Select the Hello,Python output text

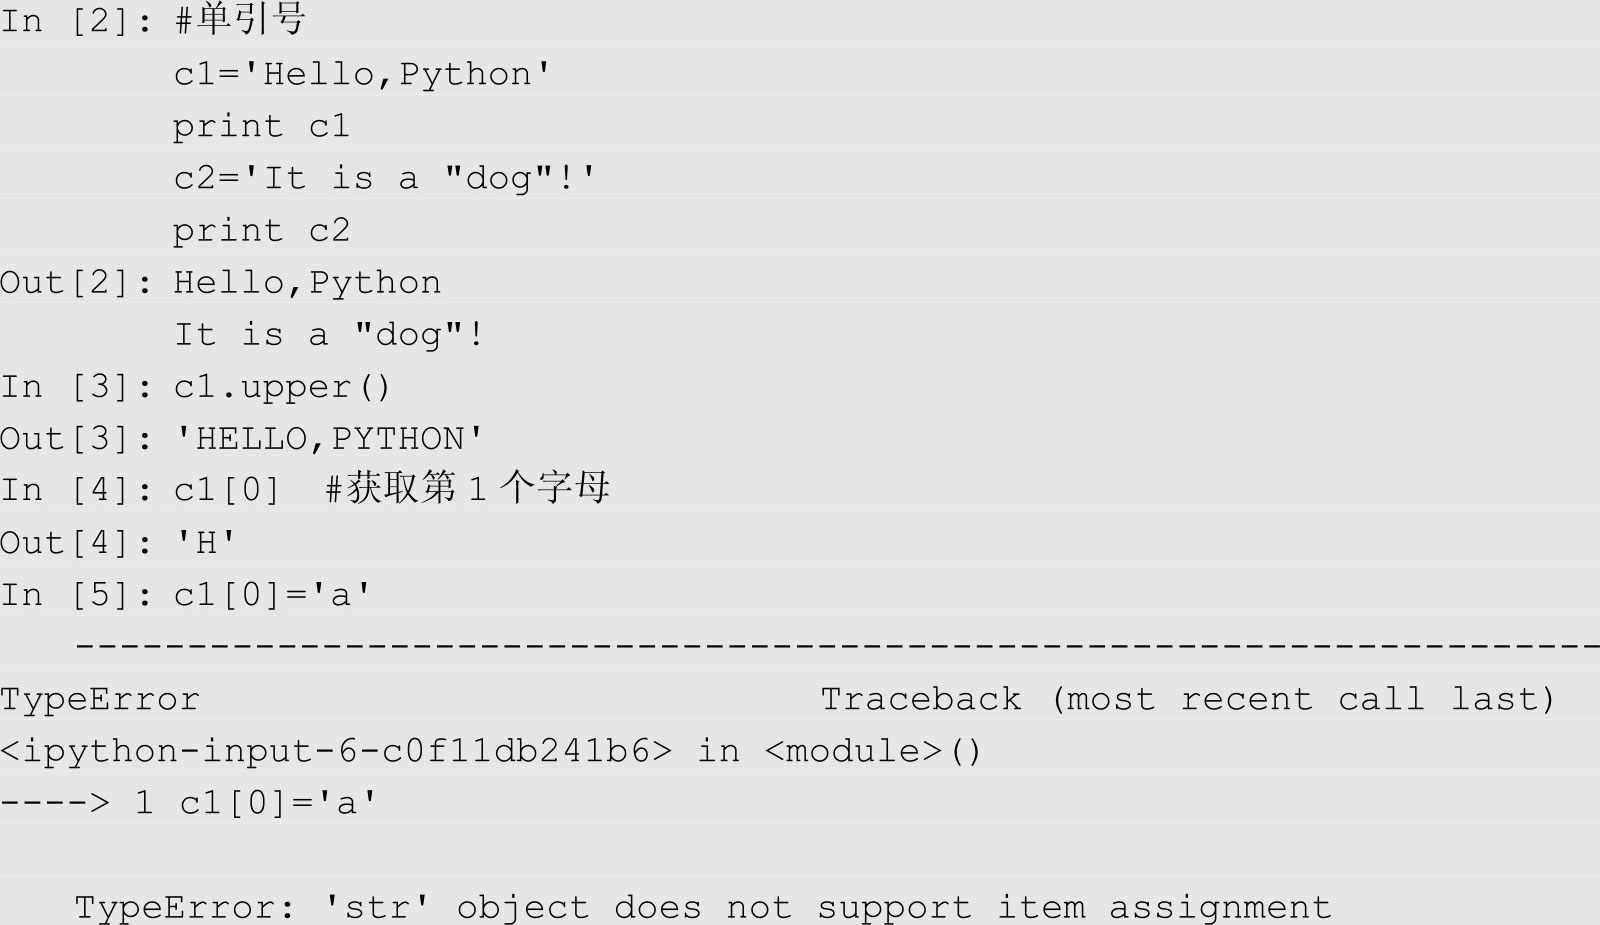307,283
